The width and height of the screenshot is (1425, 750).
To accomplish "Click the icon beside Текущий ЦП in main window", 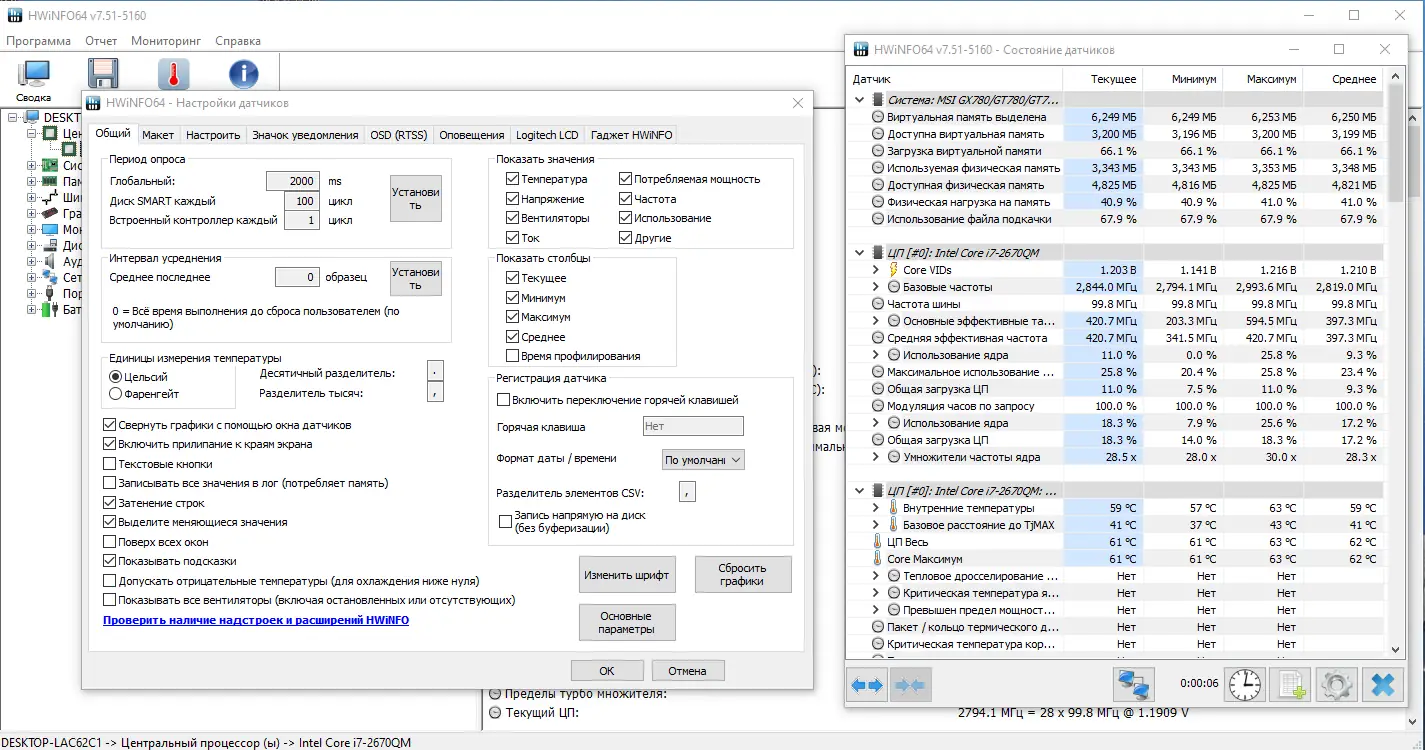I will (x=494, y=713).
